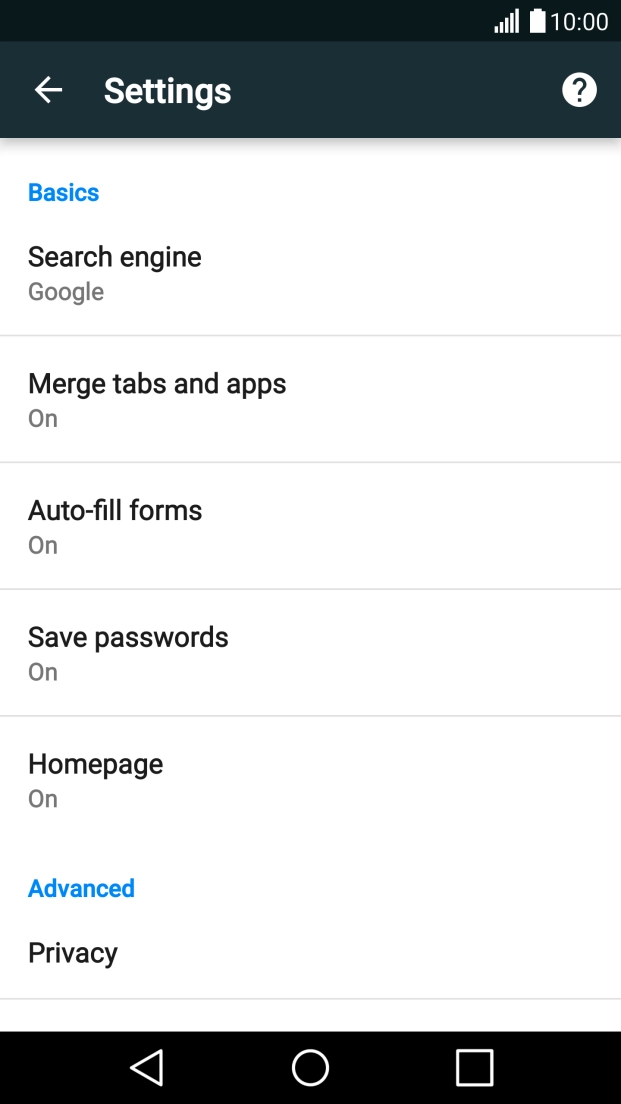The image size is (621, 1104).
Task: Tap the battery icon in status bar
Action: [538, 21]
